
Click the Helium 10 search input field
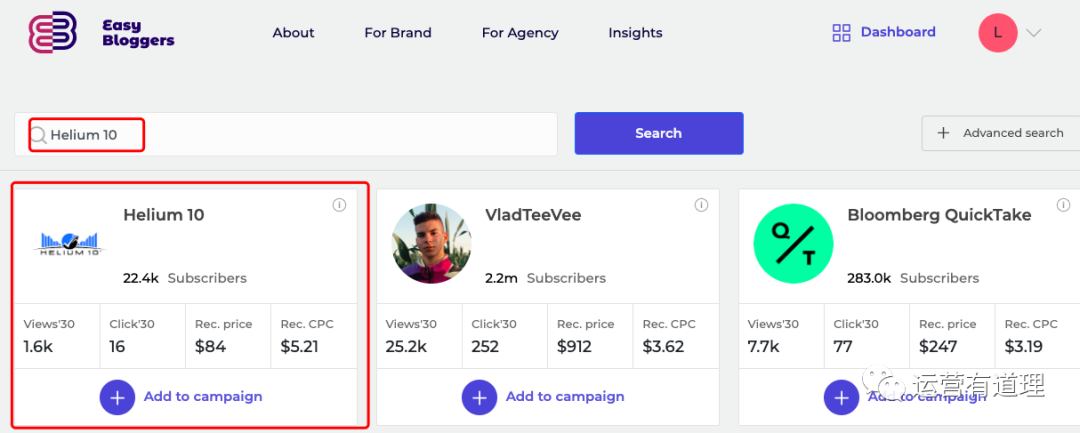tap(300, 135)
